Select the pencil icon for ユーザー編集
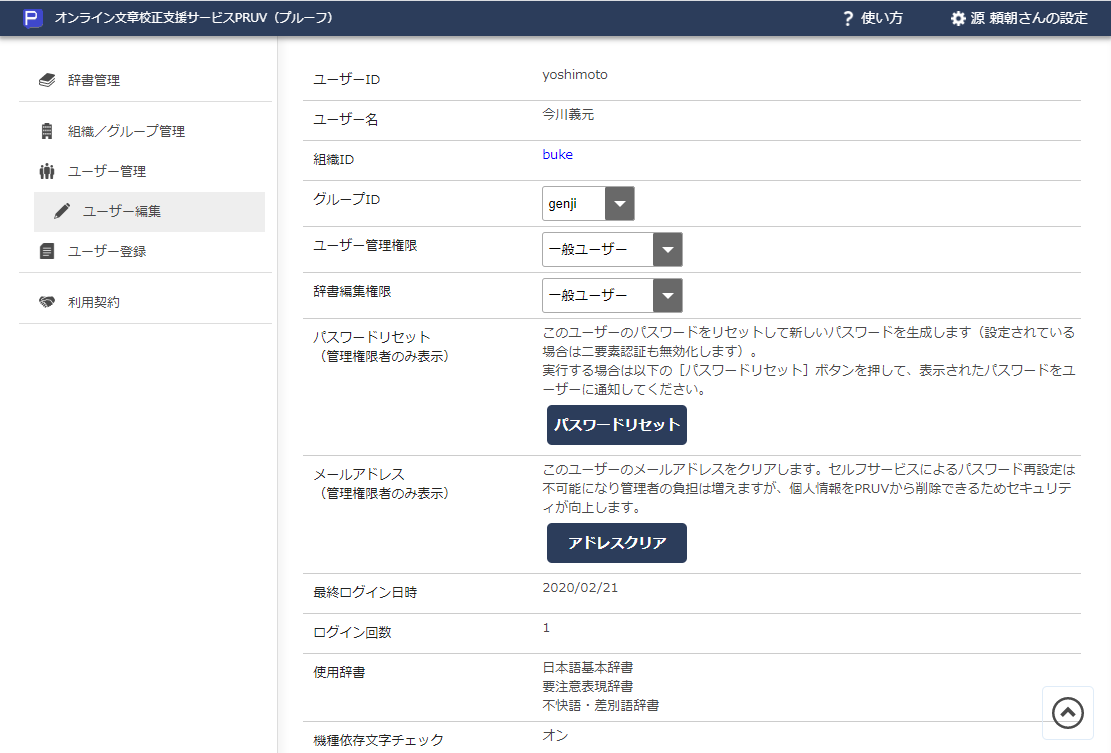1111x753 pixels. 62,211
